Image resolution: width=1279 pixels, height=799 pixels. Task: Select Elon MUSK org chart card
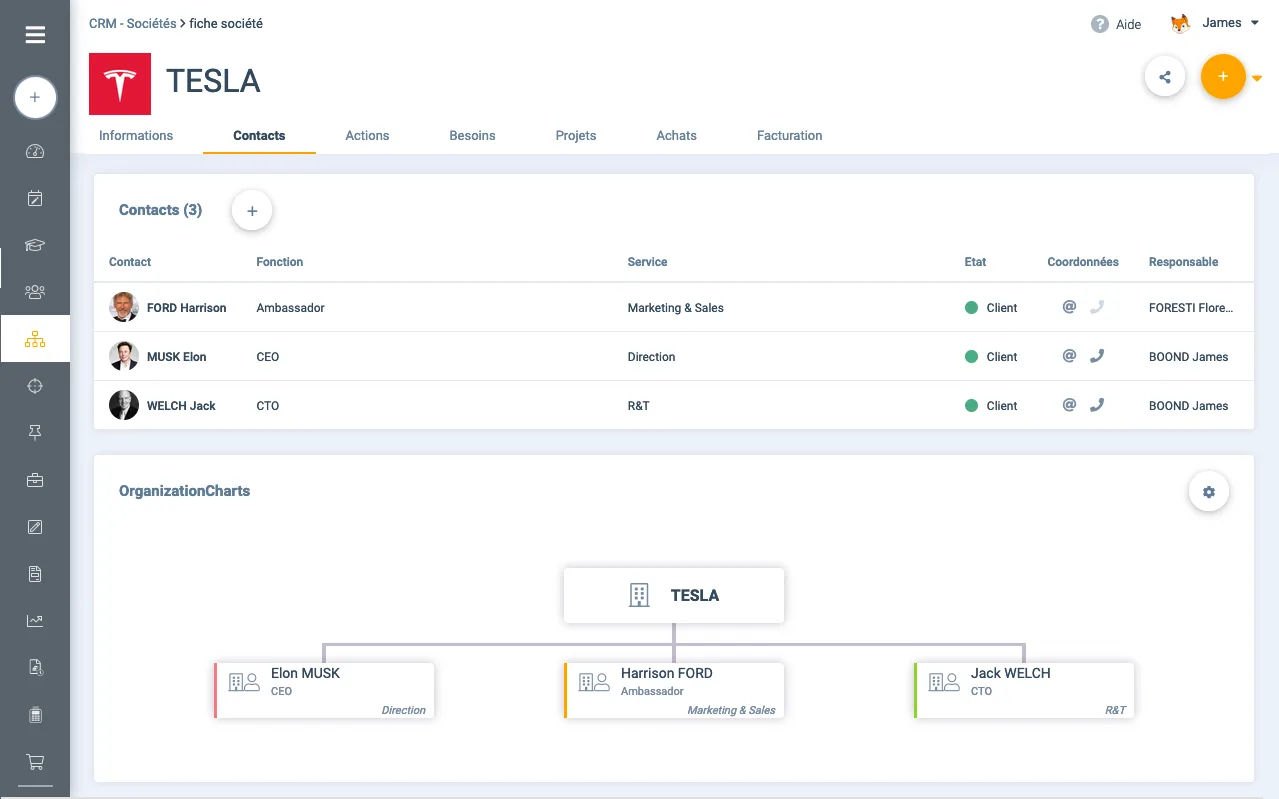pos(324,690)
